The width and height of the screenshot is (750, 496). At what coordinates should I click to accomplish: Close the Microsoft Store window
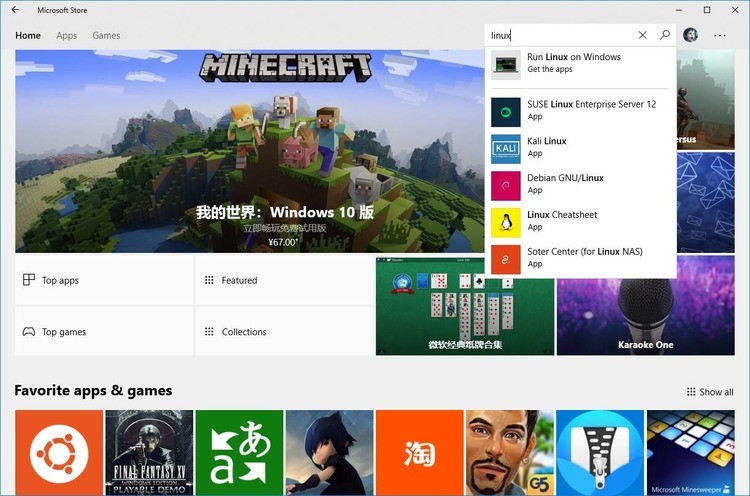(x=735, y=10)
